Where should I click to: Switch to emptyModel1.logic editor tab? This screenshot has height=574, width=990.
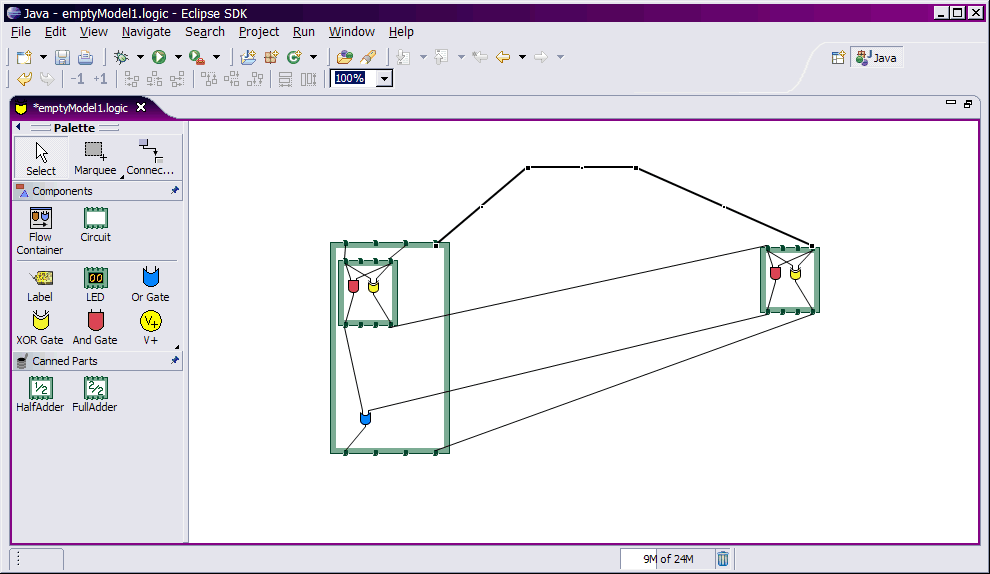pyautogui.click(x=80, y=108)
